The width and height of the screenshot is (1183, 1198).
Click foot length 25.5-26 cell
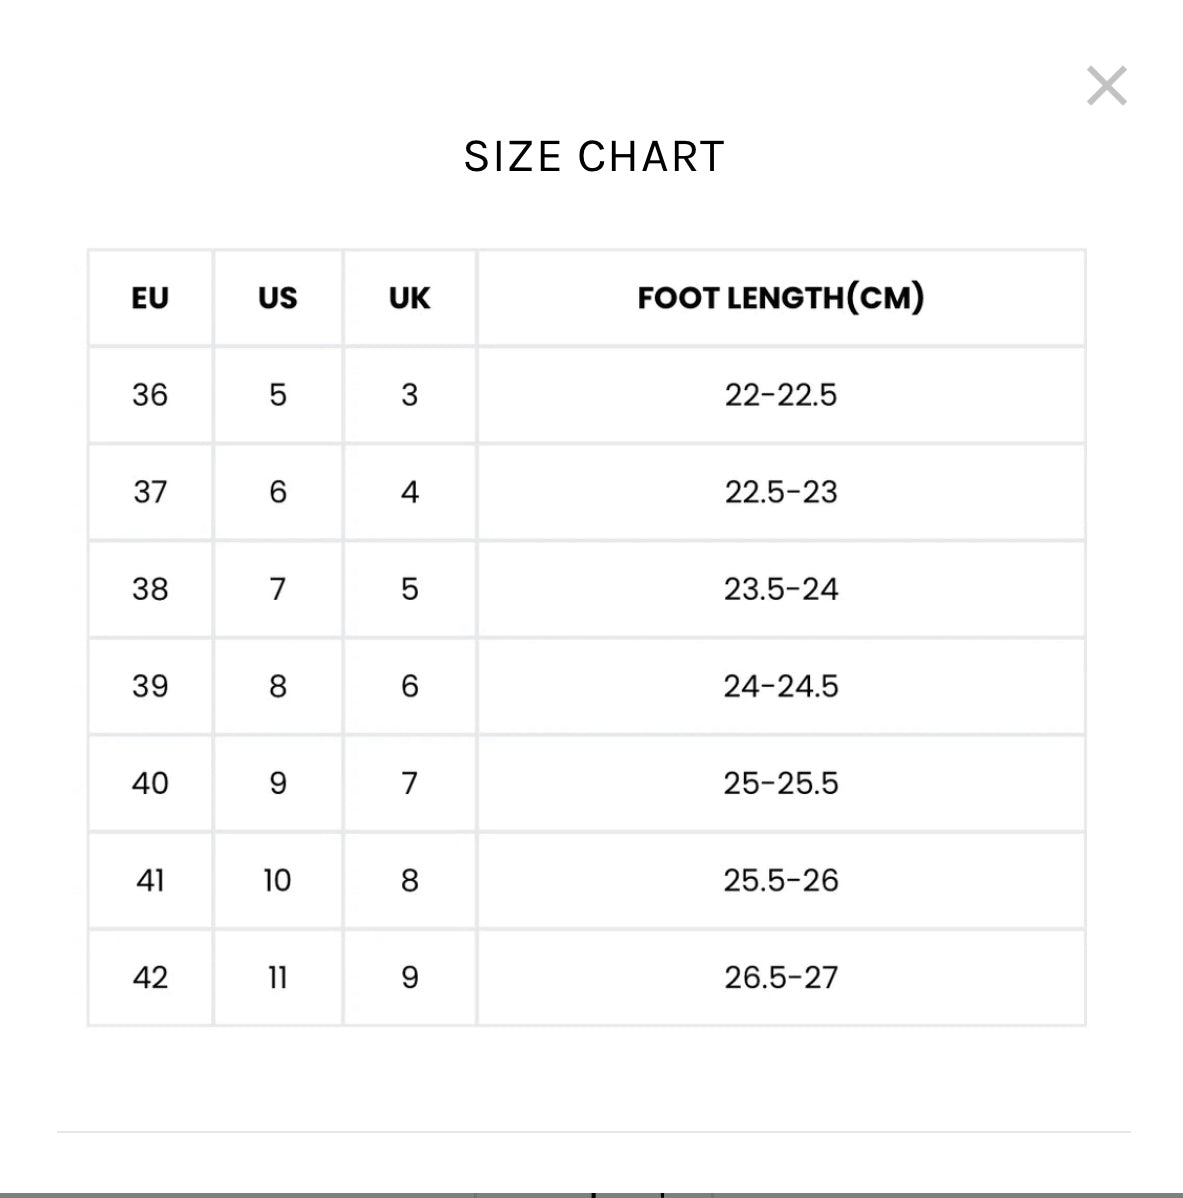click(781, 880)
